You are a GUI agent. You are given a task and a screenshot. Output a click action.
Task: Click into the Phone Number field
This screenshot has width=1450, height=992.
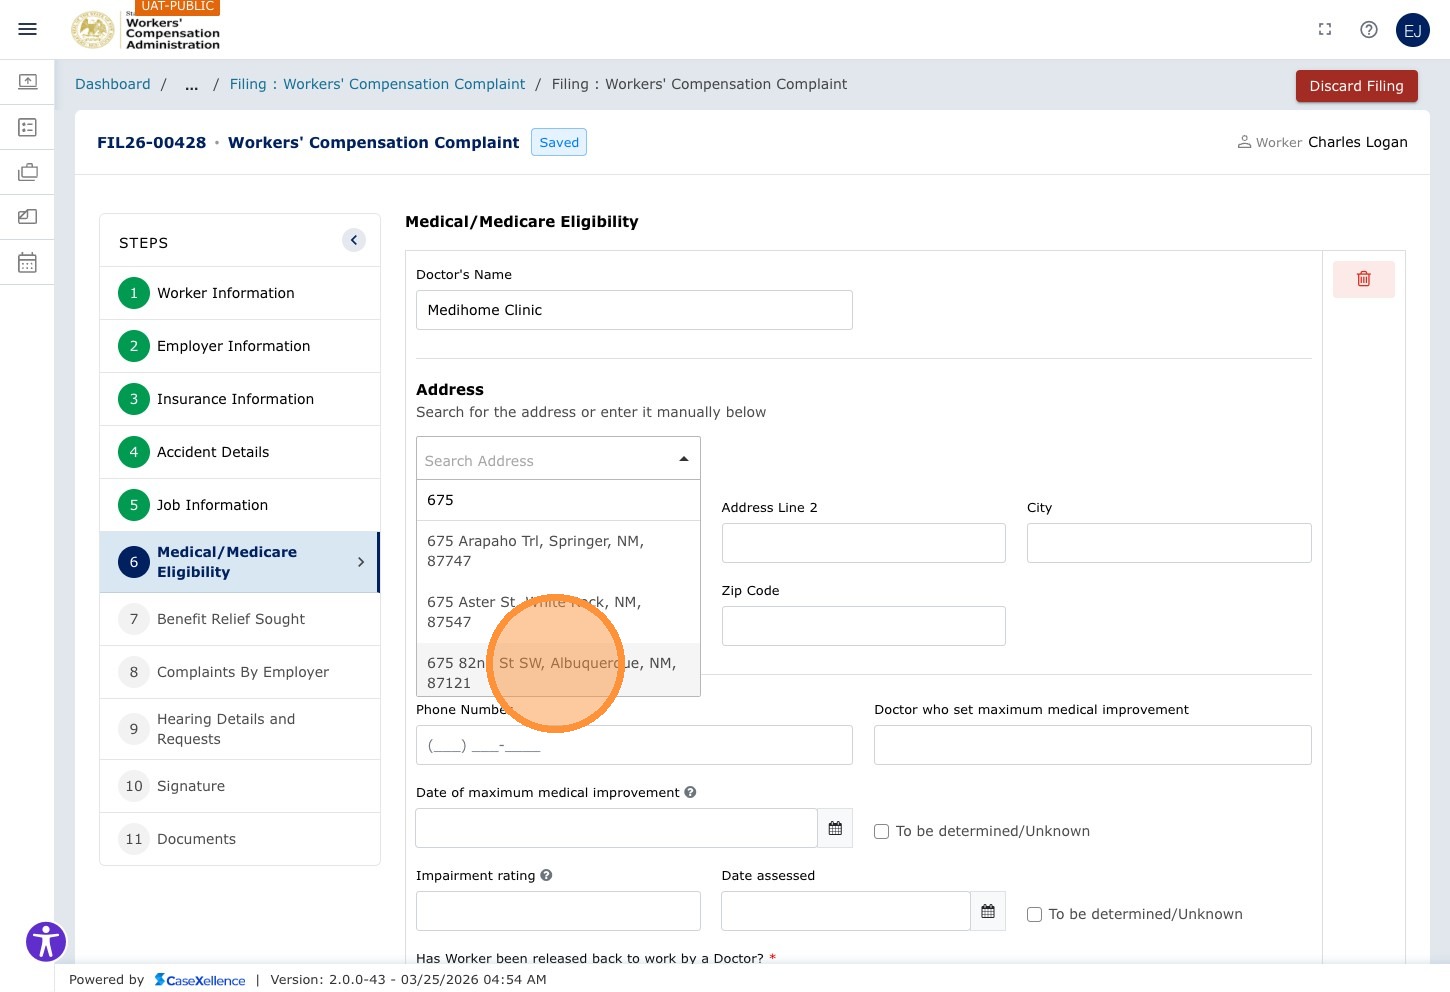point(634,745)
